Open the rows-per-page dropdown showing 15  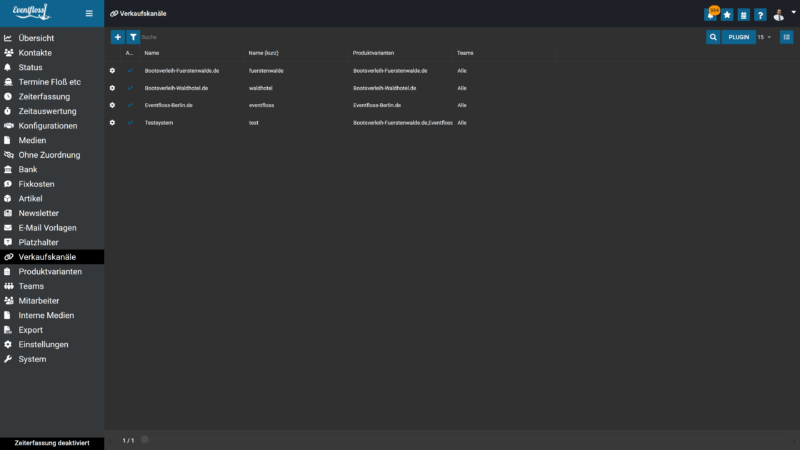click(x=764, y=37)
